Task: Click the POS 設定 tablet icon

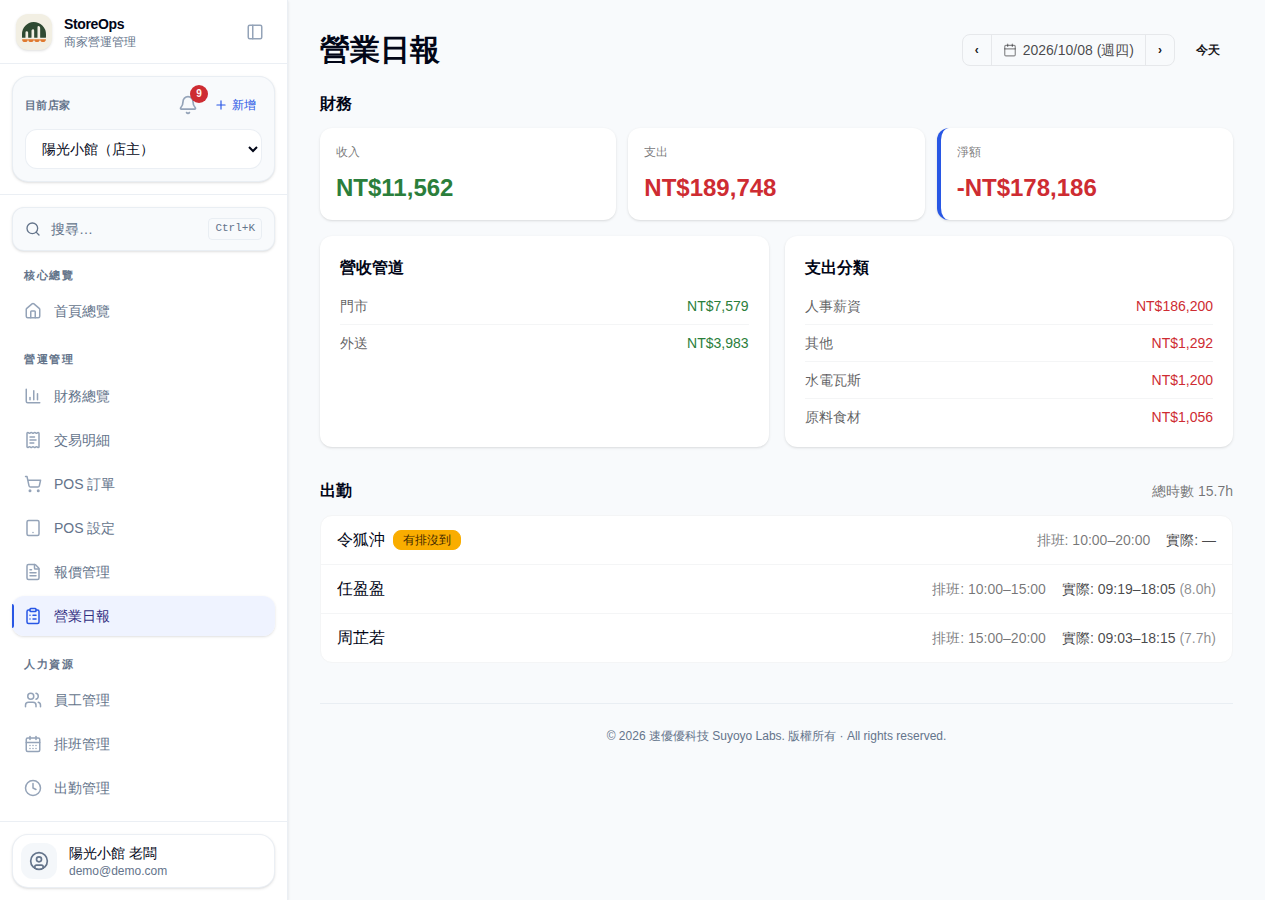Action: (33, 528)
